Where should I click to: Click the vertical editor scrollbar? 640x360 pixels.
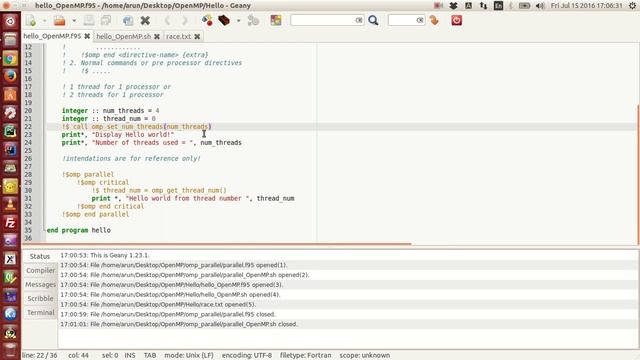click(638, 175)
